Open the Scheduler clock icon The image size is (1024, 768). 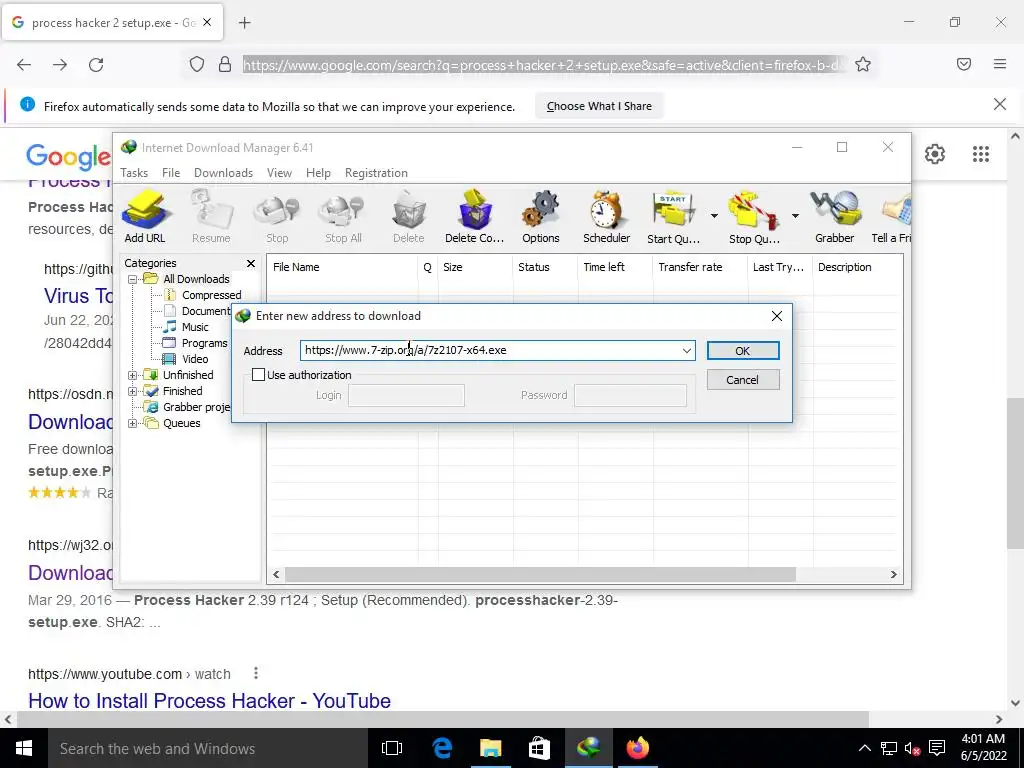607,217
